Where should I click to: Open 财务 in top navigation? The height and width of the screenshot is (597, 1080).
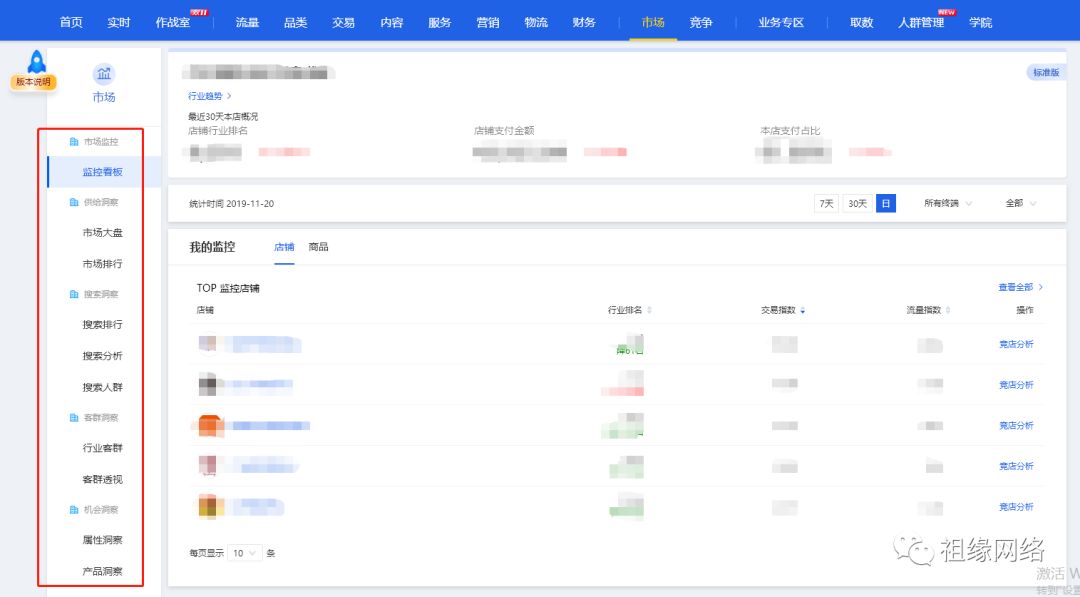[583, 23]
